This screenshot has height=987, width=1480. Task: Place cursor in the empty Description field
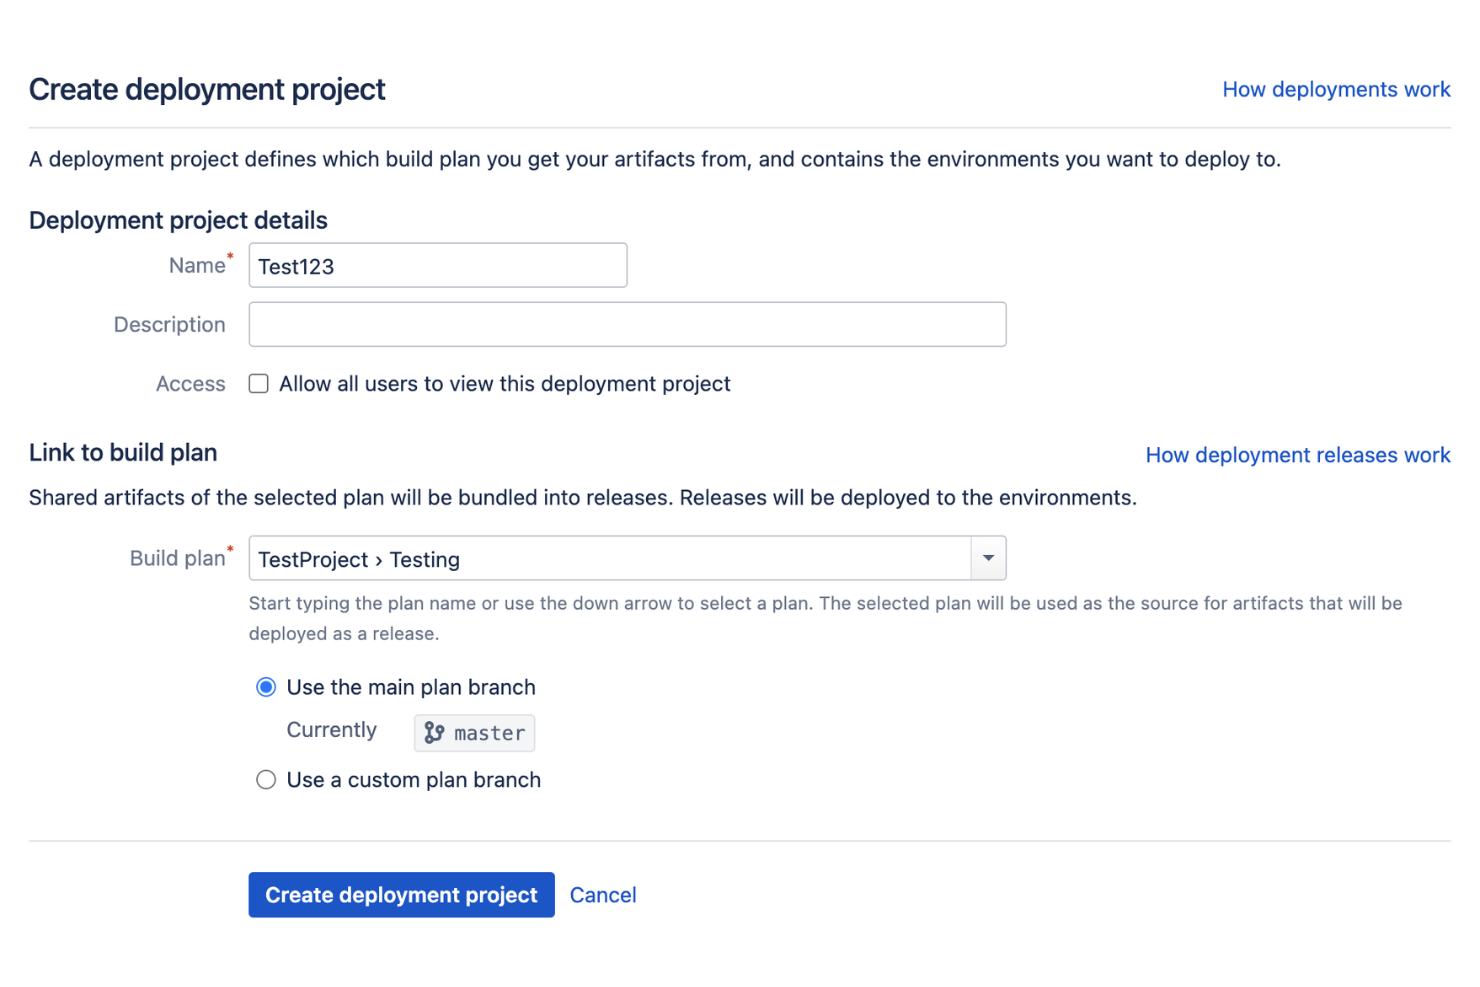[x=627, y=324]
